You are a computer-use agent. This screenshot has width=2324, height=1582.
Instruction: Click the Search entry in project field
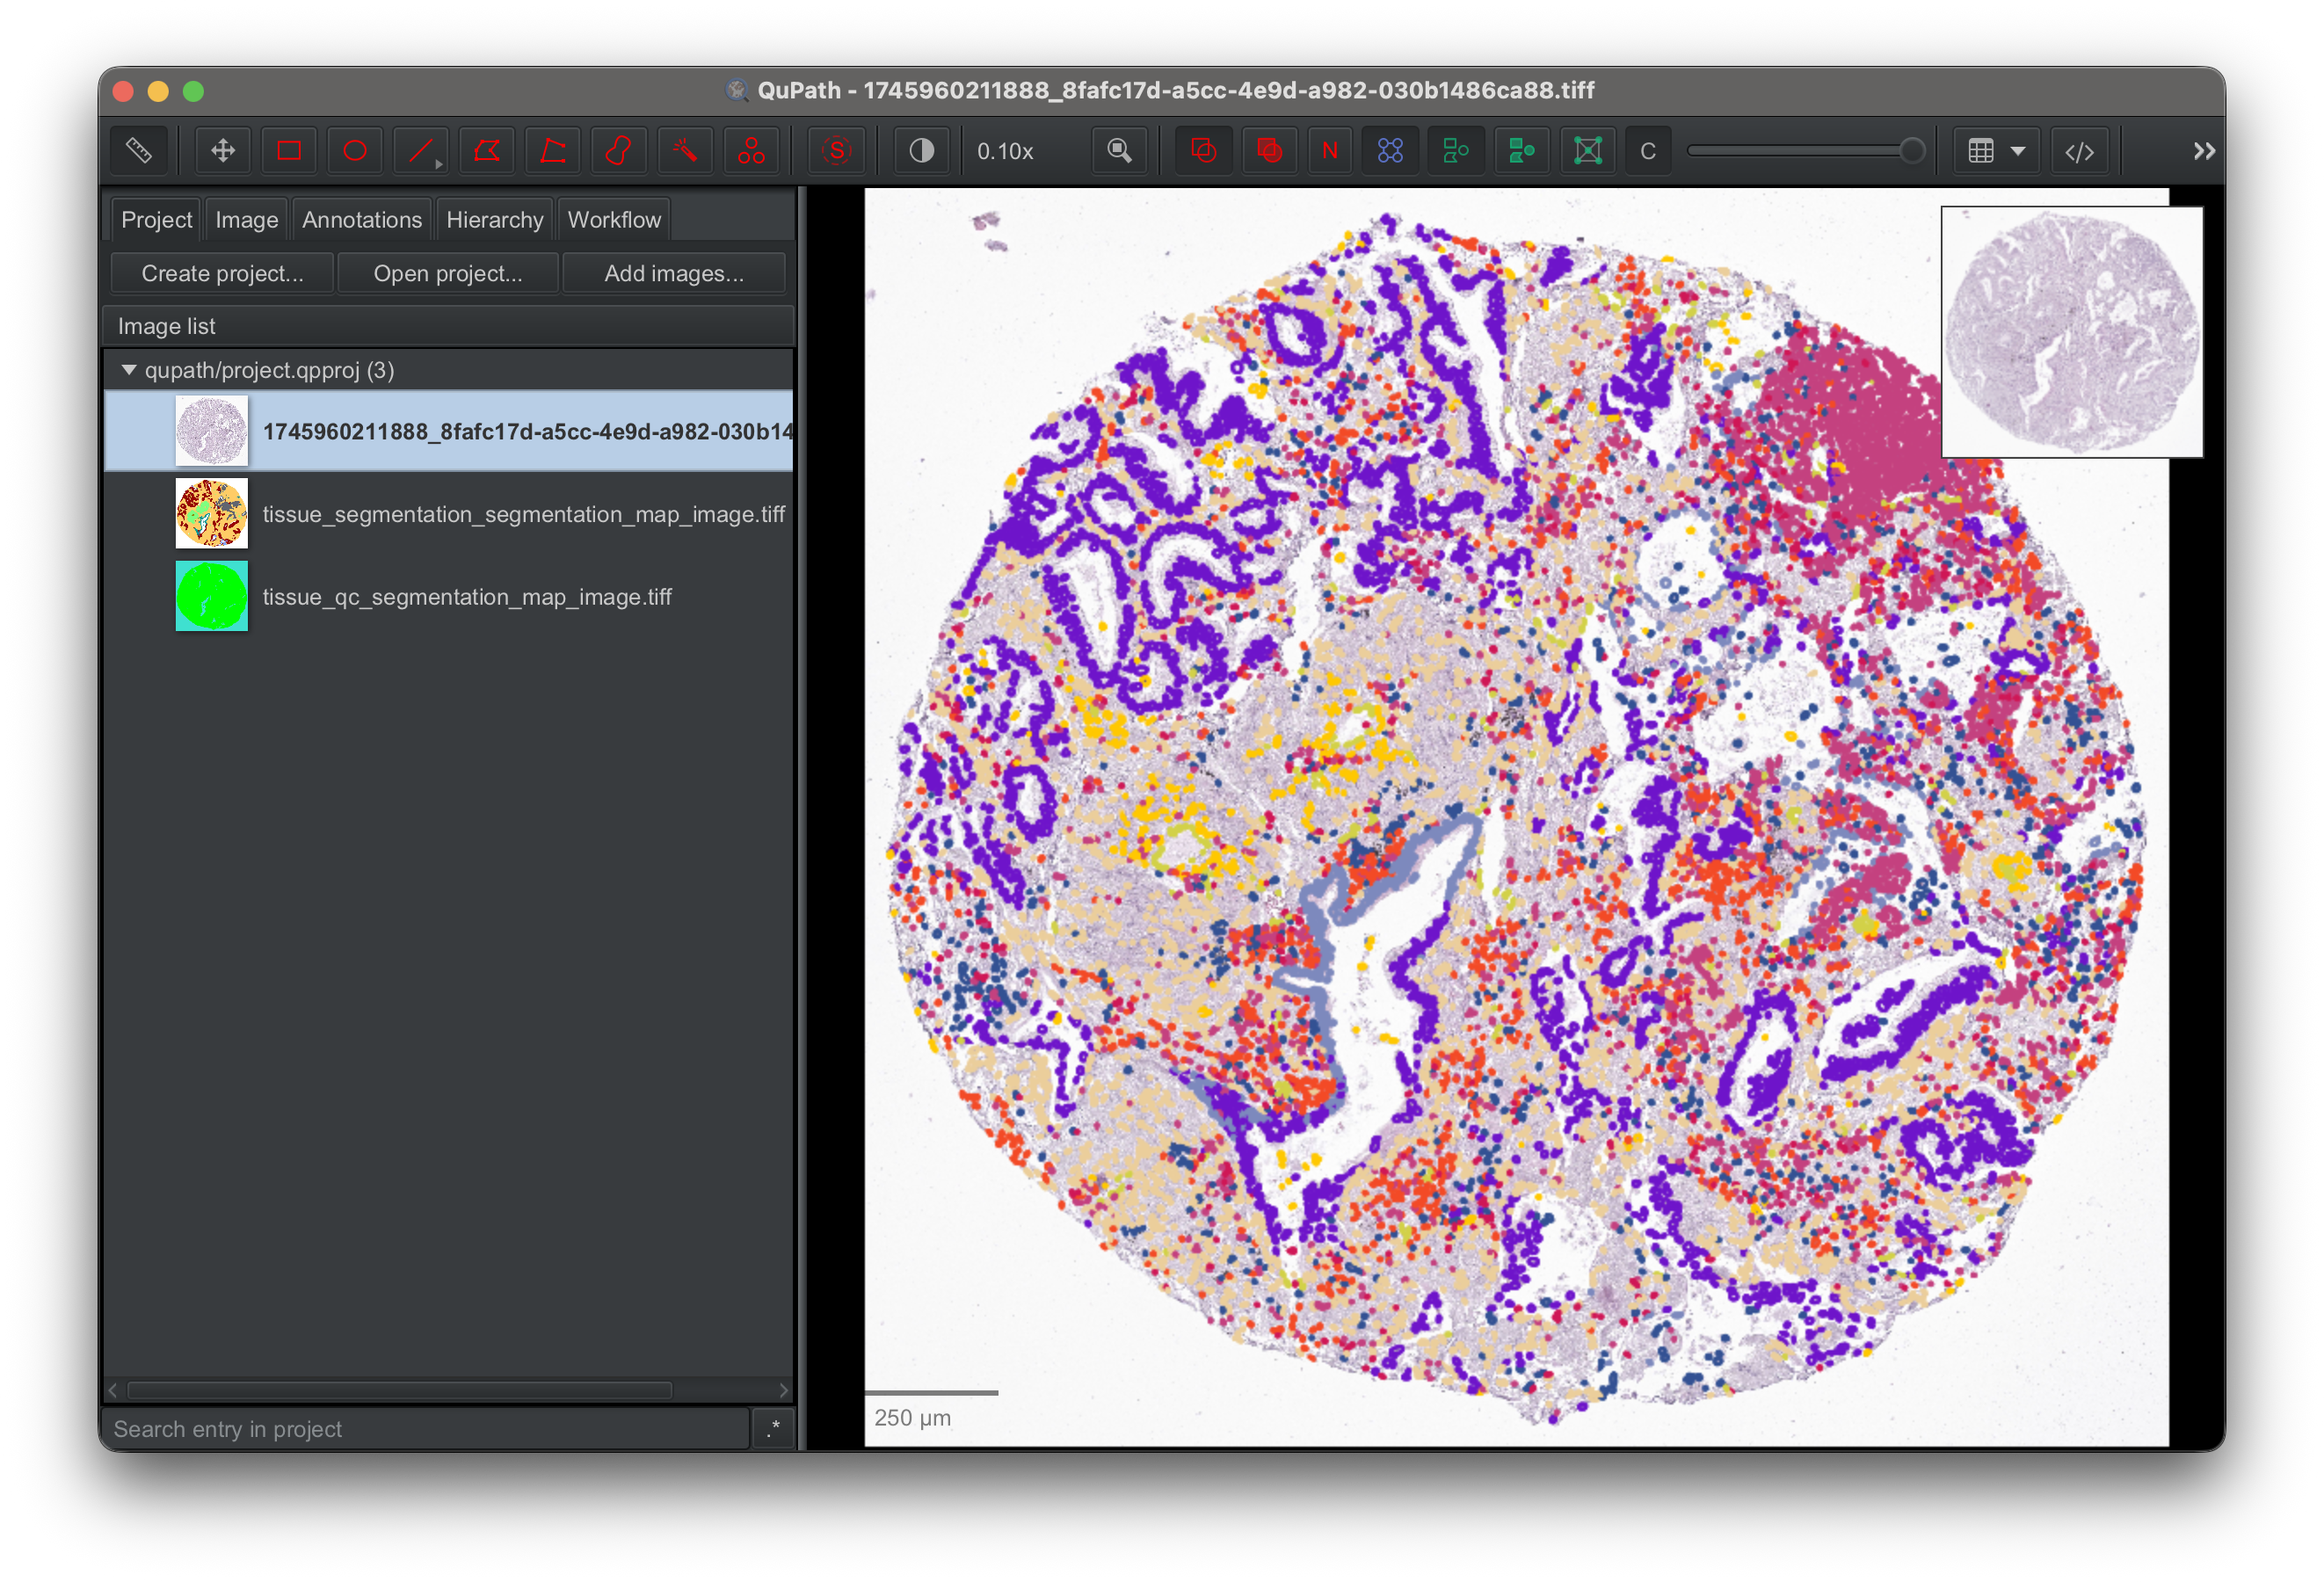[428, 1429]
